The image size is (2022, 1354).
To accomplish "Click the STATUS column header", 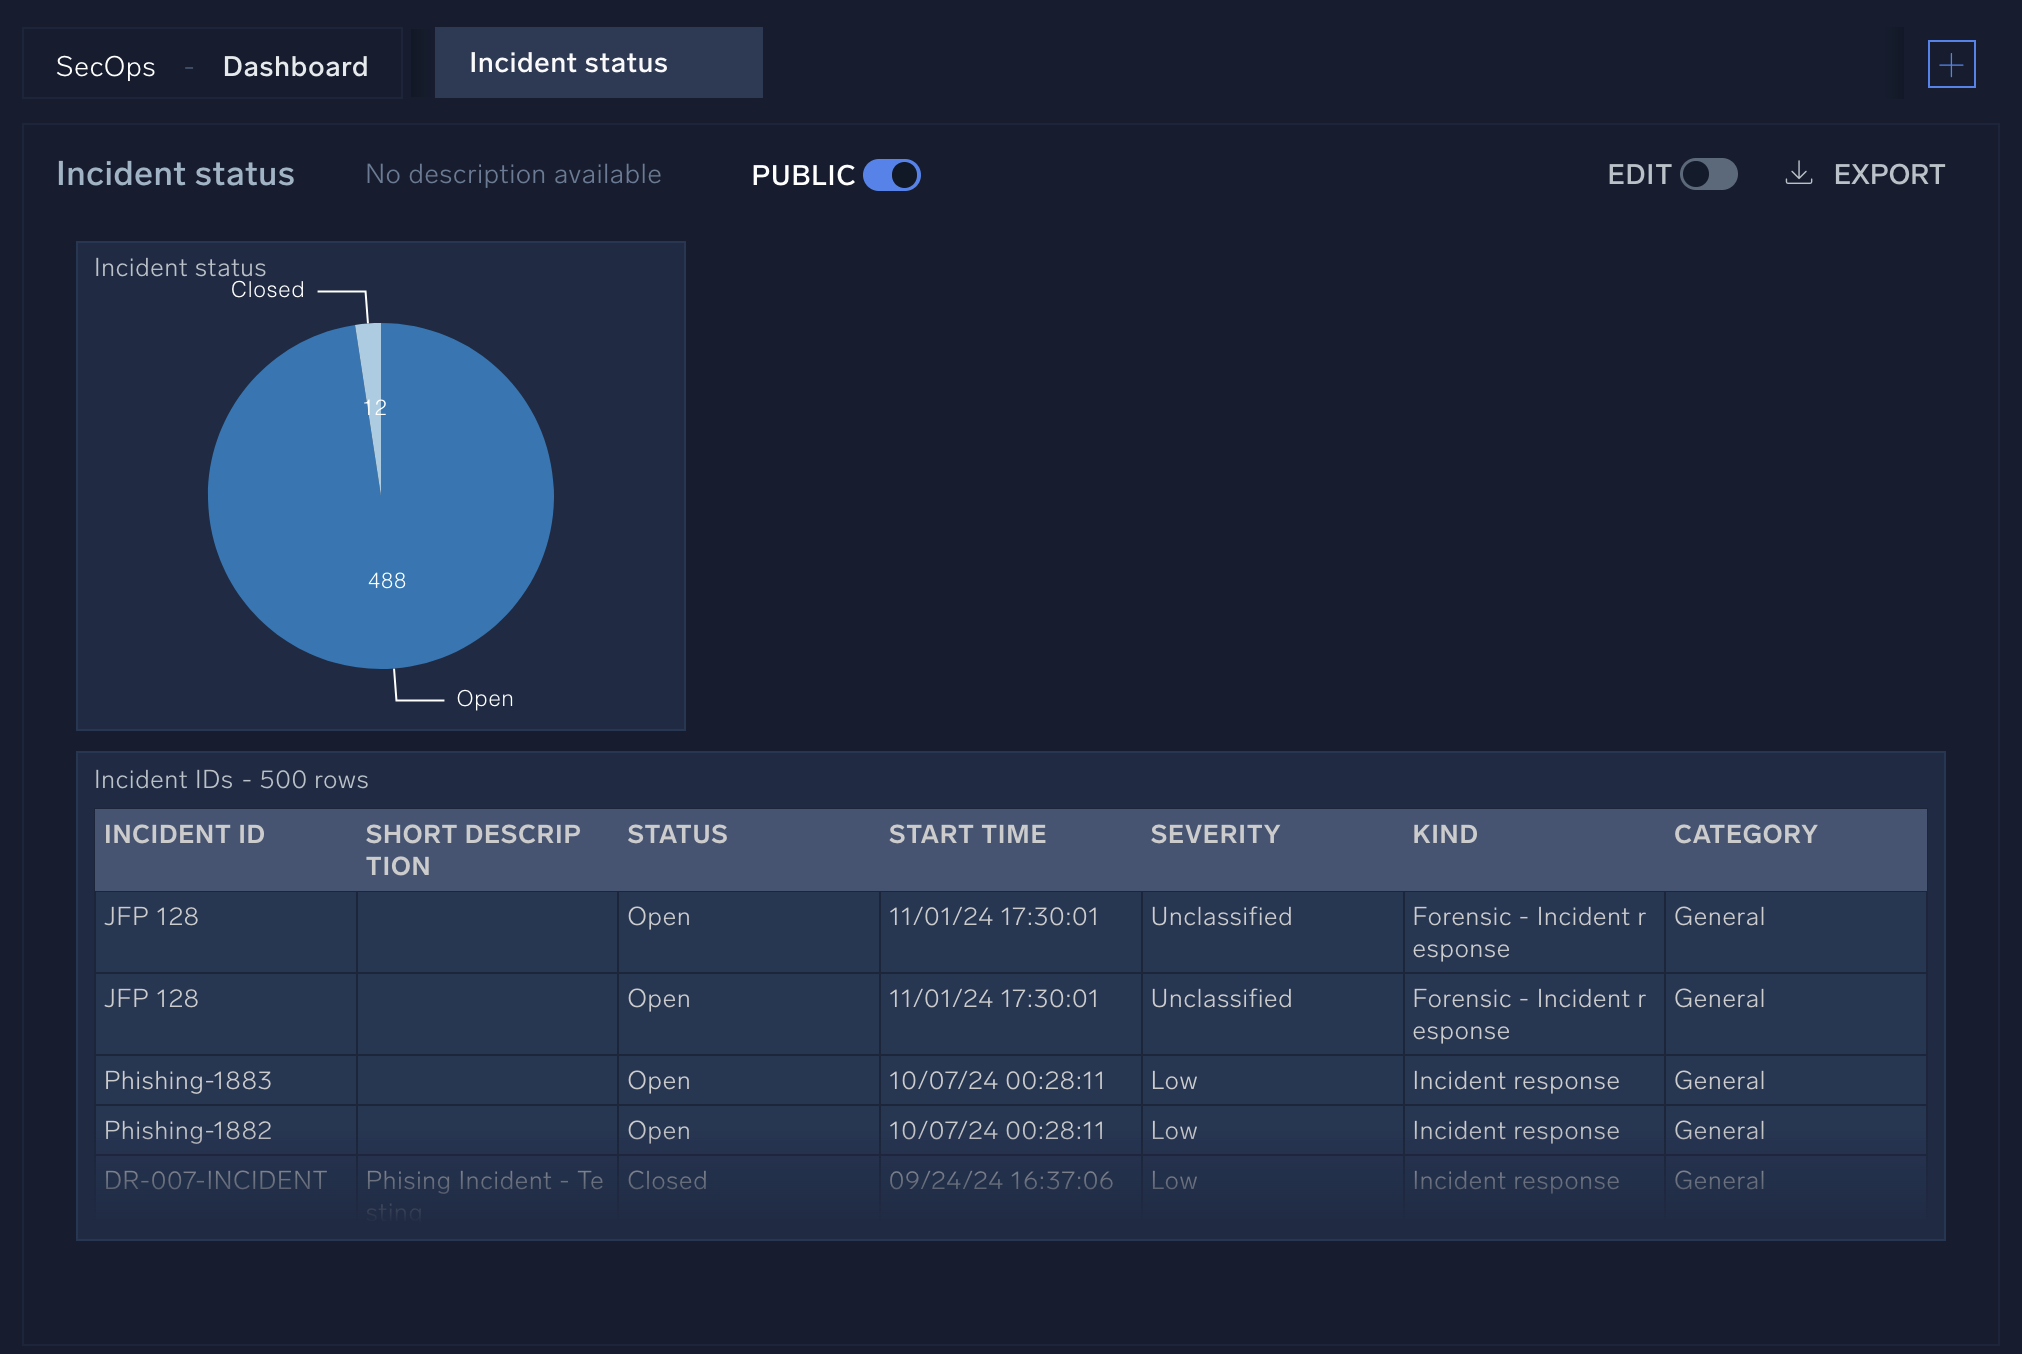I will 677,834.
